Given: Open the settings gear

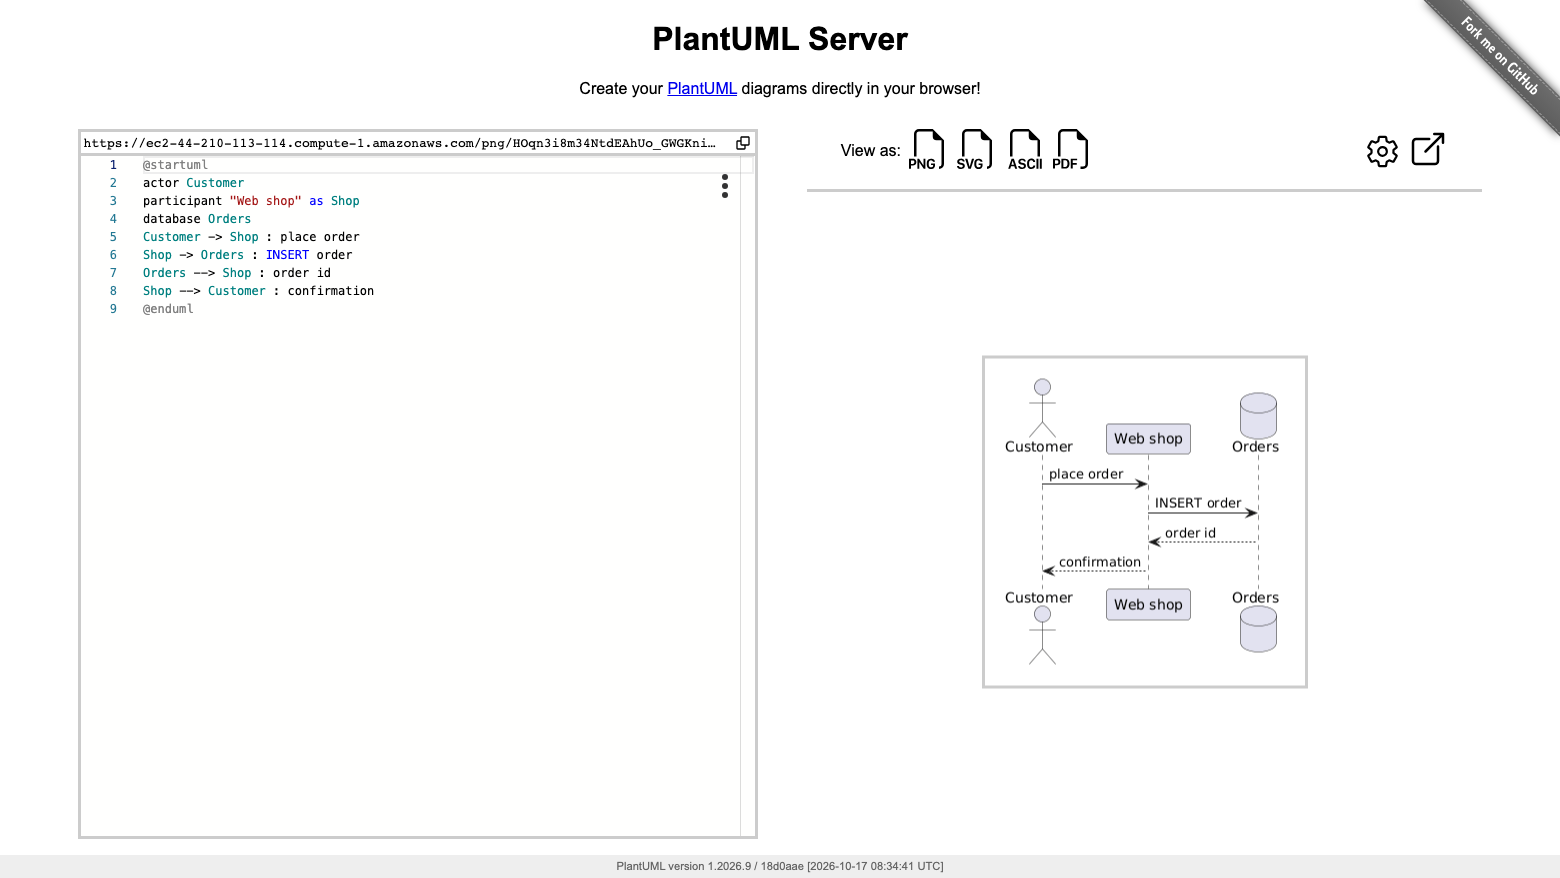Looking at the screenshot, I should click(x=1382, y=151).
